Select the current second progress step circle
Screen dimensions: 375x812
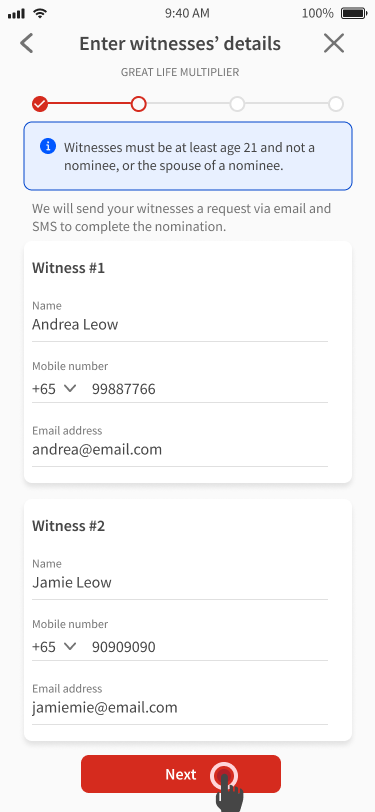[x=138, y=104]
